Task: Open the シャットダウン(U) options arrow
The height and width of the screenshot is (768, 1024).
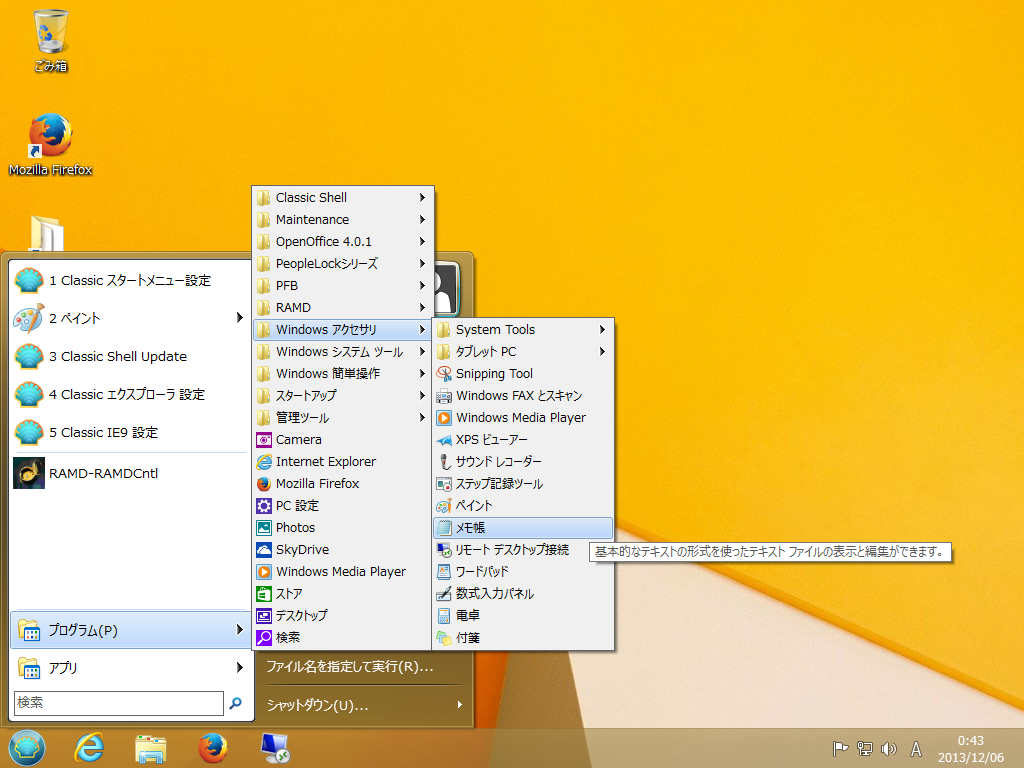Action: (460, 706)
